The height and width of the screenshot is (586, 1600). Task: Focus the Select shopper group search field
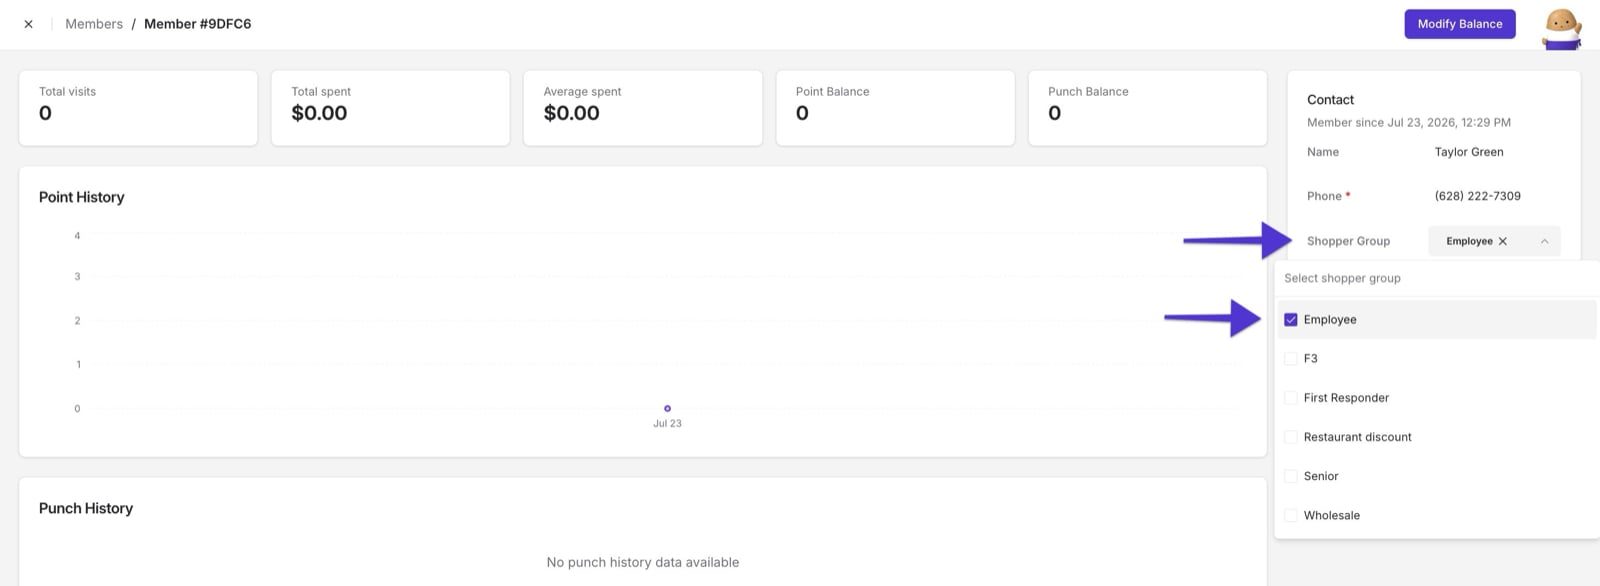coord(1436,278)
